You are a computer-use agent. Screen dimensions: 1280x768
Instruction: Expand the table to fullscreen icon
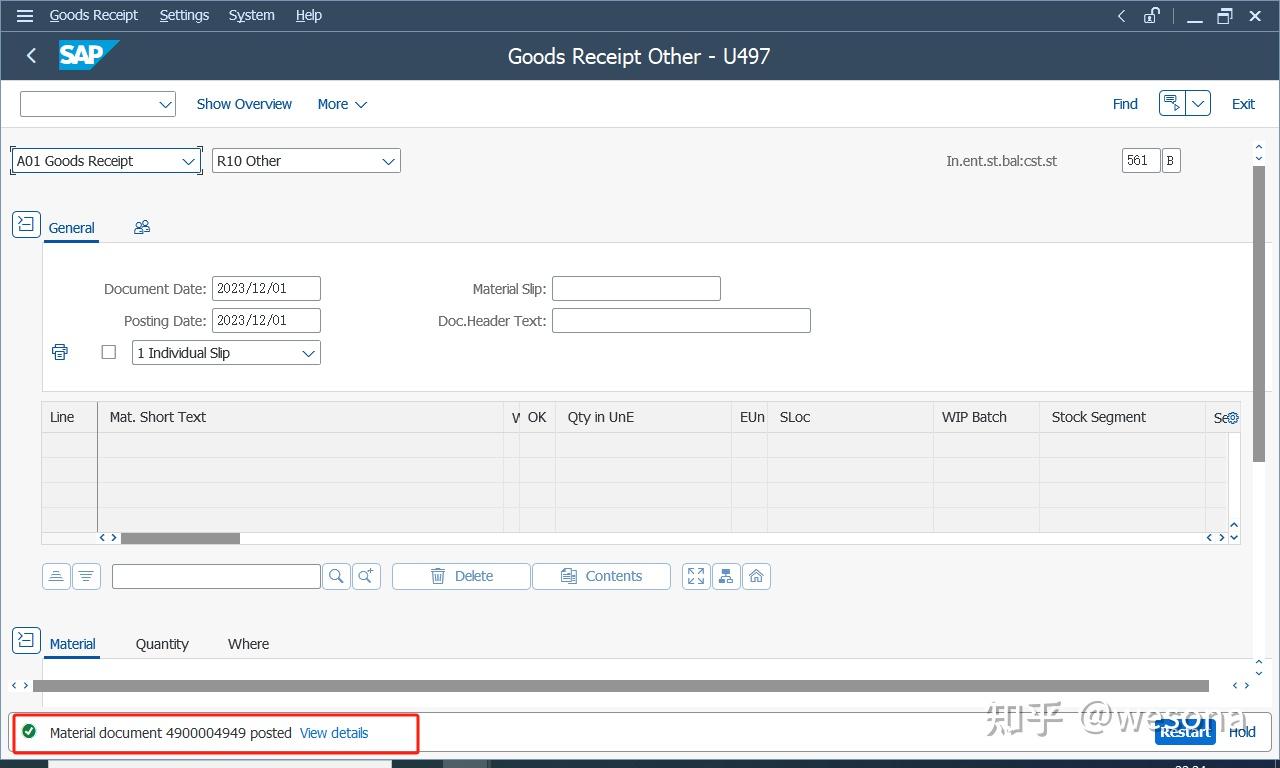coord(695,576)
